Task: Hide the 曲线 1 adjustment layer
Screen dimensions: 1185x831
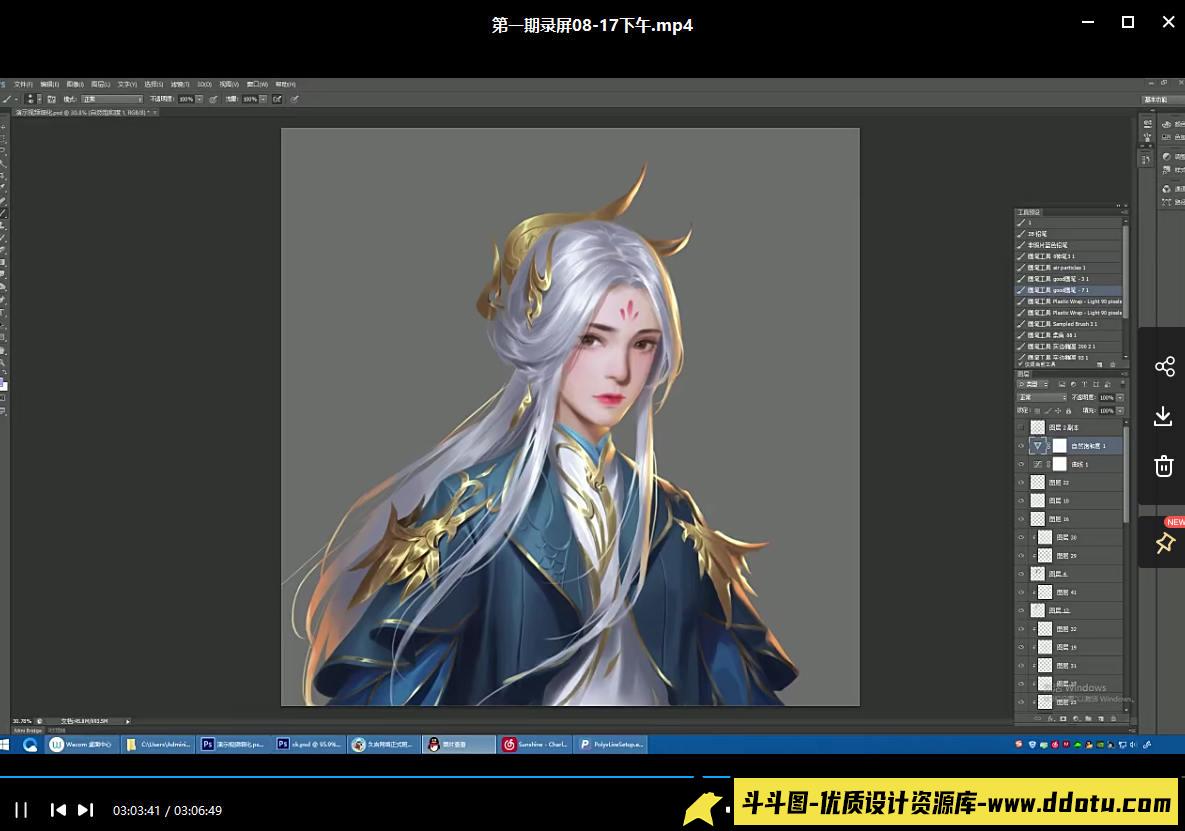Action: (x=1022, y=464)
